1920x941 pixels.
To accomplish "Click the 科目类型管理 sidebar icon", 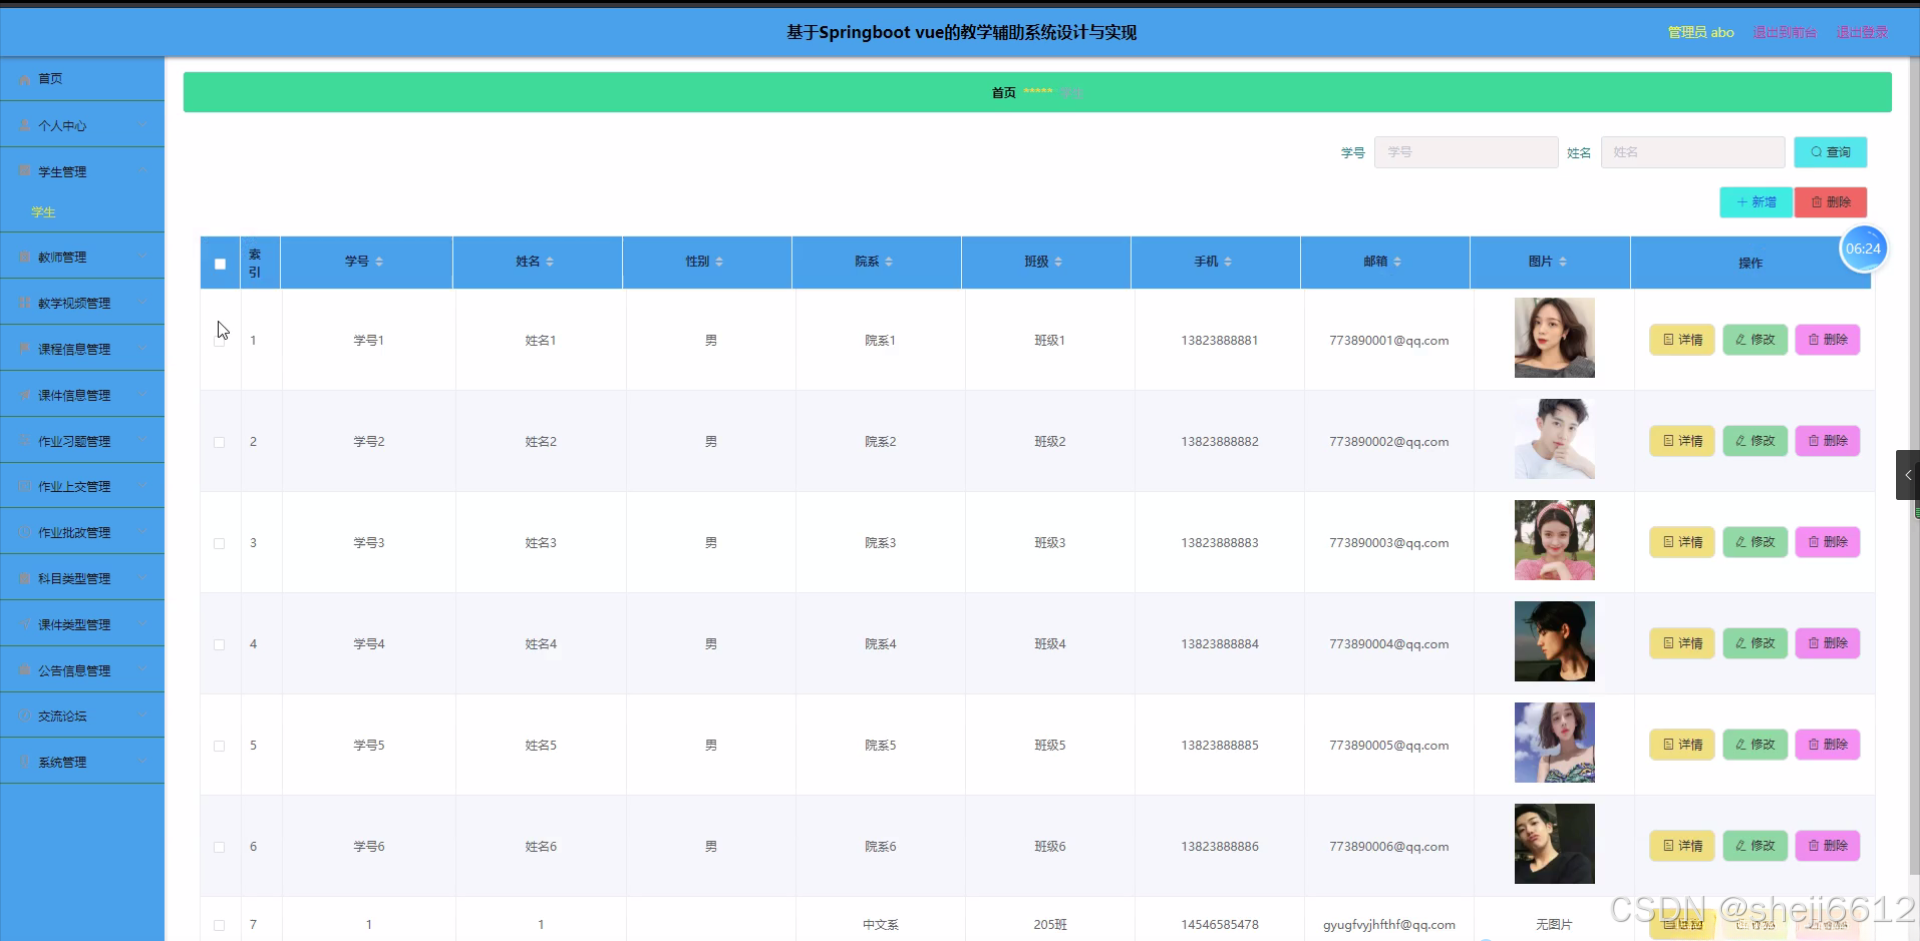I will (x=22, y=577).
